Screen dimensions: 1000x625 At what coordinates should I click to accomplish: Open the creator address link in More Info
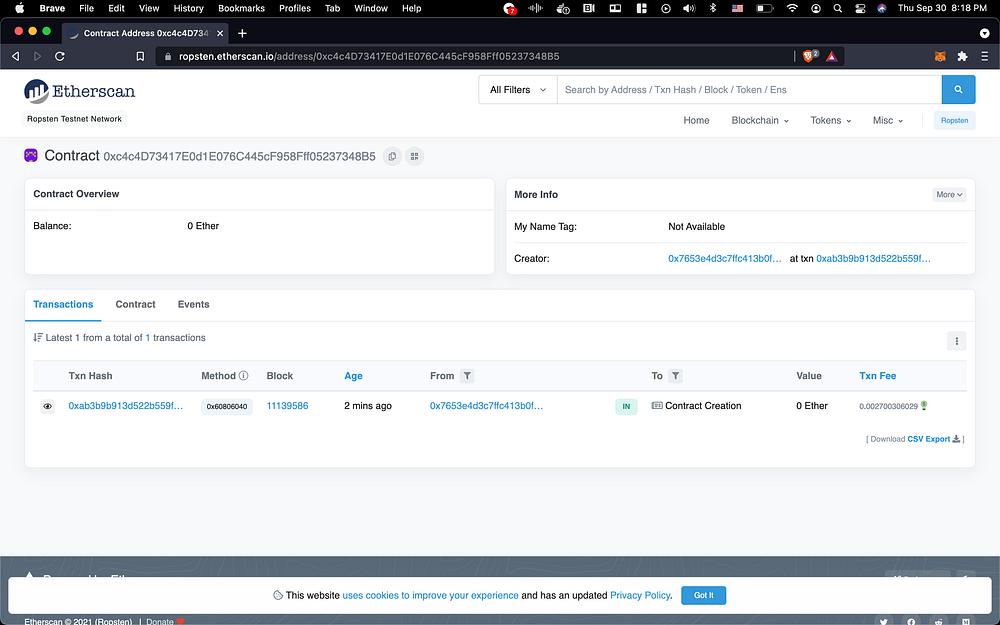[x=725, y=258]
